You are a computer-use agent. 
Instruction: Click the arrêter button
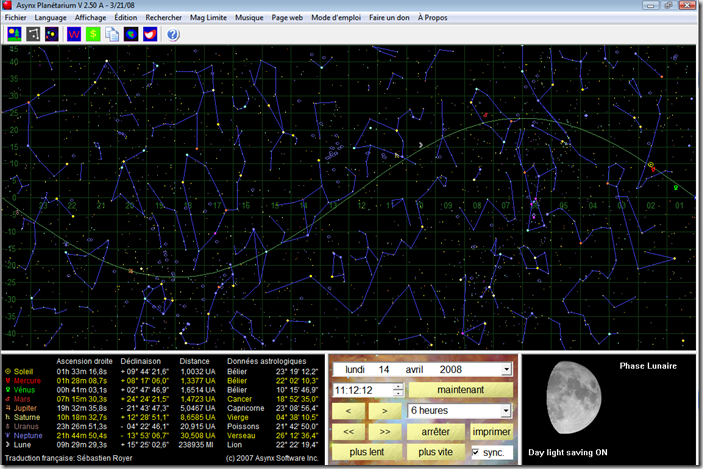click(x=435, y=431)
